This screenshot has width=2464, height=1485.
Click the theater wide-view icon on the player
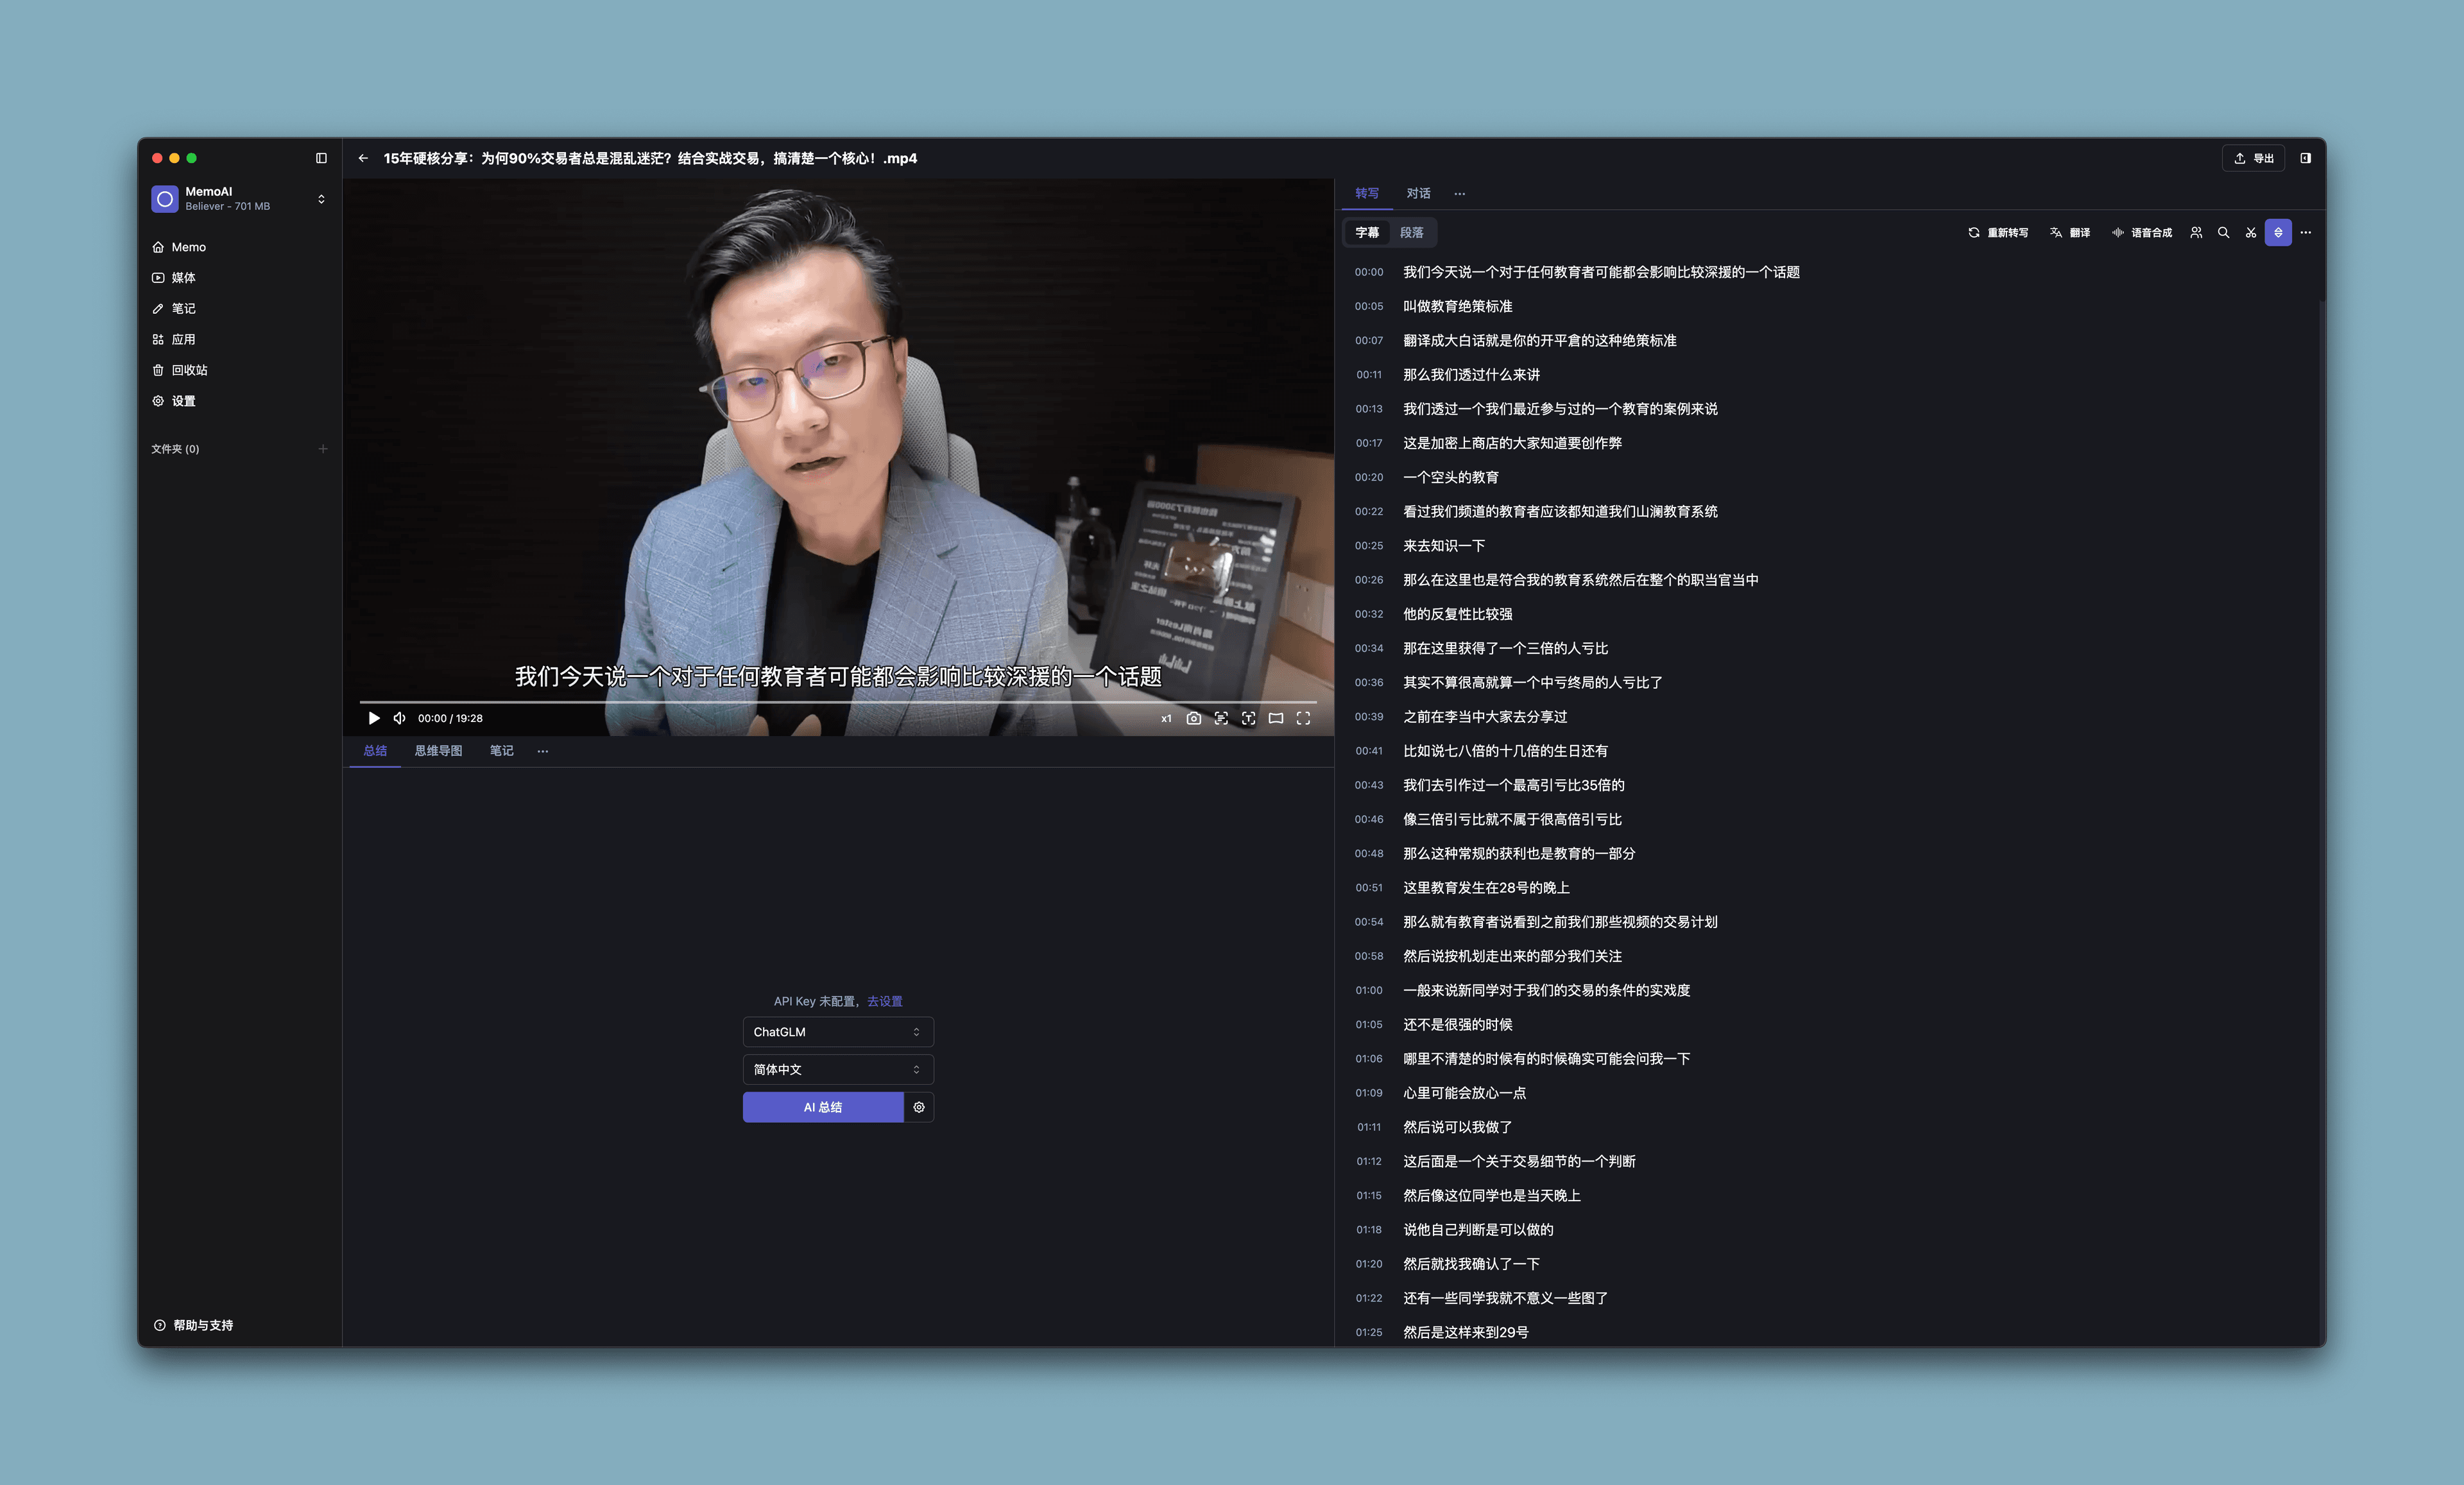click(x=1276, y=718)
